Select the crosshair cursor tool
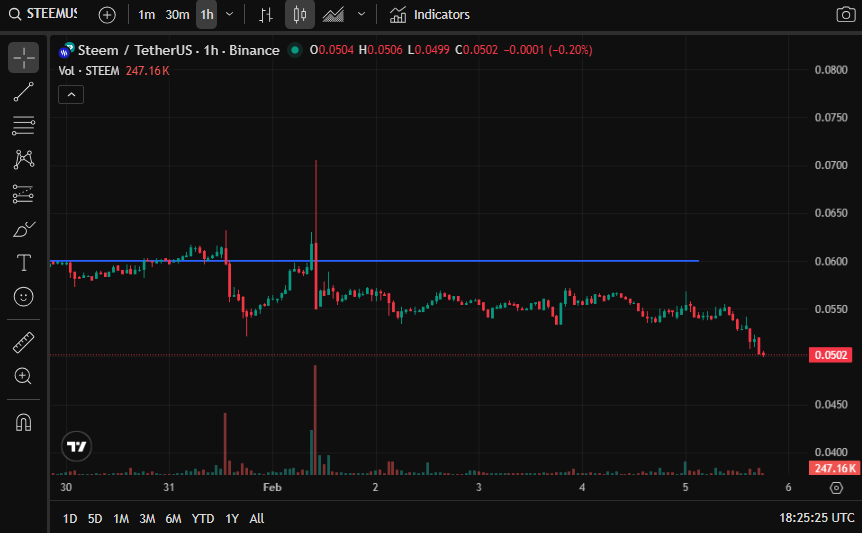Screen dimensions: 862x533 pos(23,58)
